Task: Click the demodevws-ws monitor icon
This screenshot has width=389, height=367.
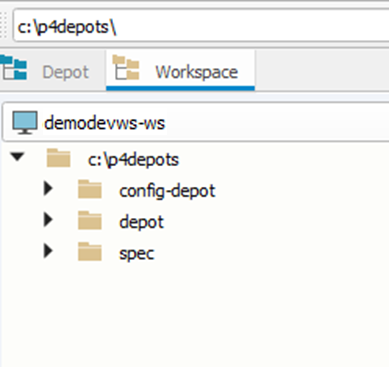Action: tap(25, 122)
